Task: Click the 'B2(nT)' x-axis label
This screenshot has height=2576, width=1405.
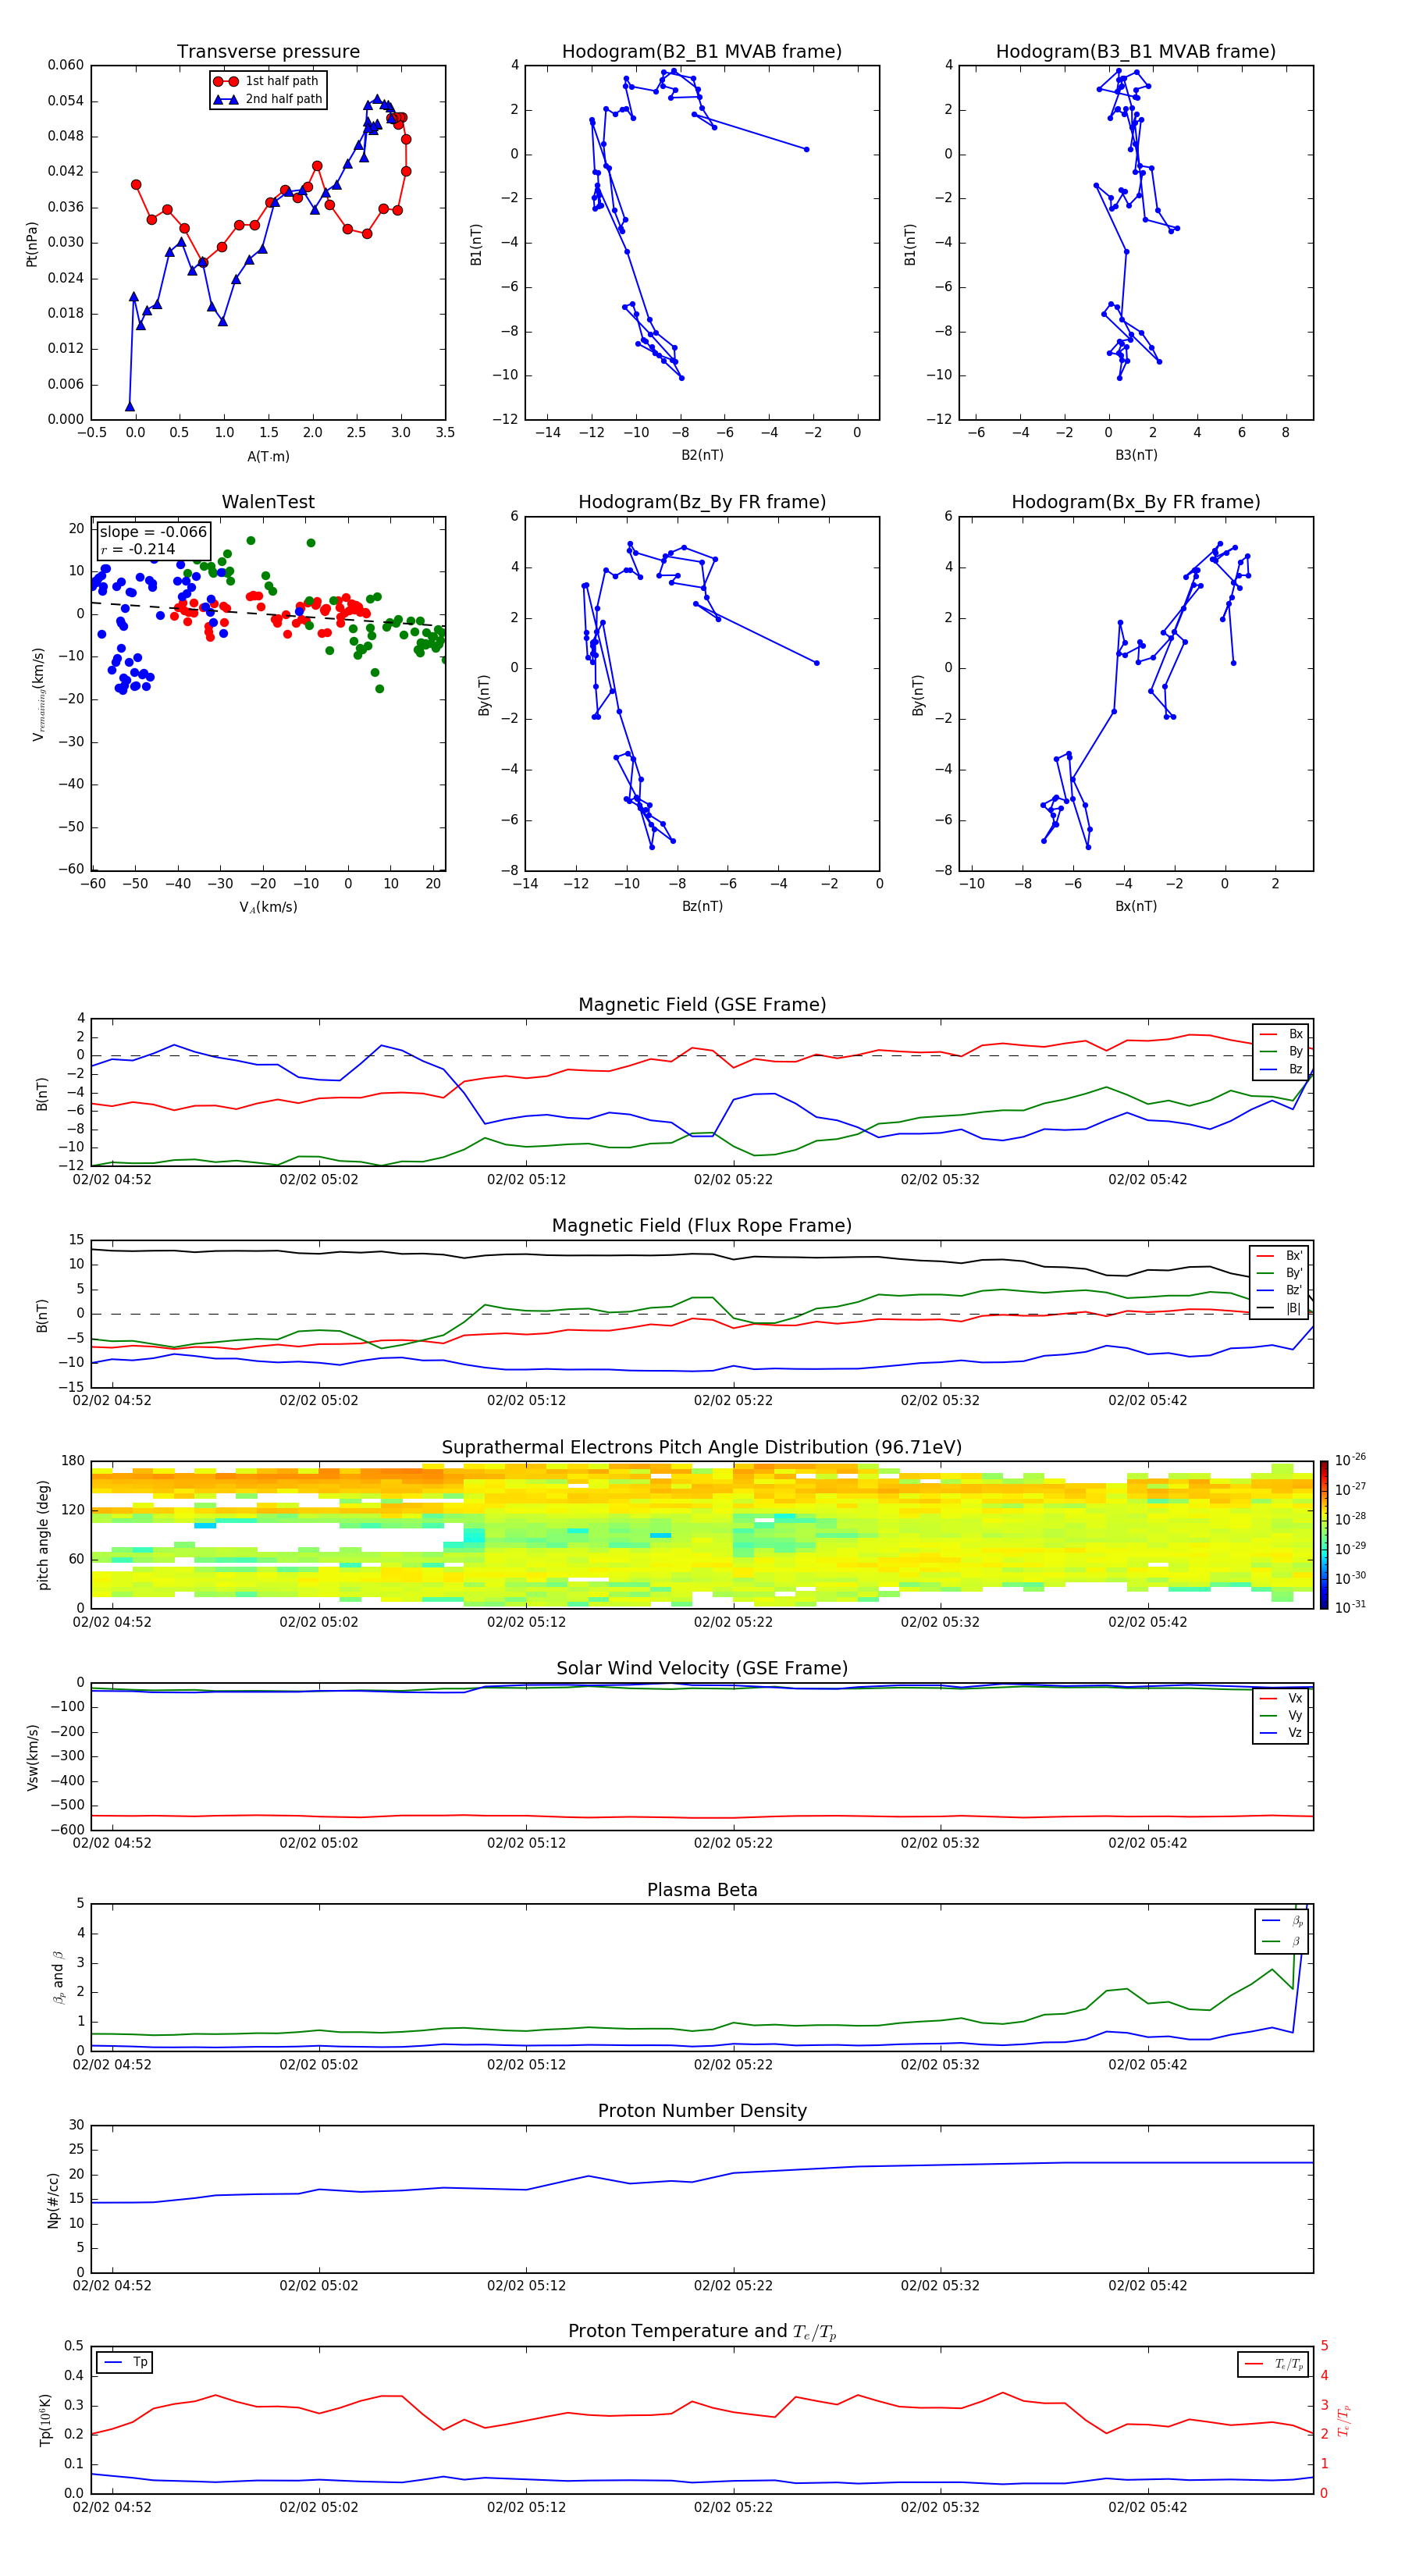Action: (x=702, y=456)
